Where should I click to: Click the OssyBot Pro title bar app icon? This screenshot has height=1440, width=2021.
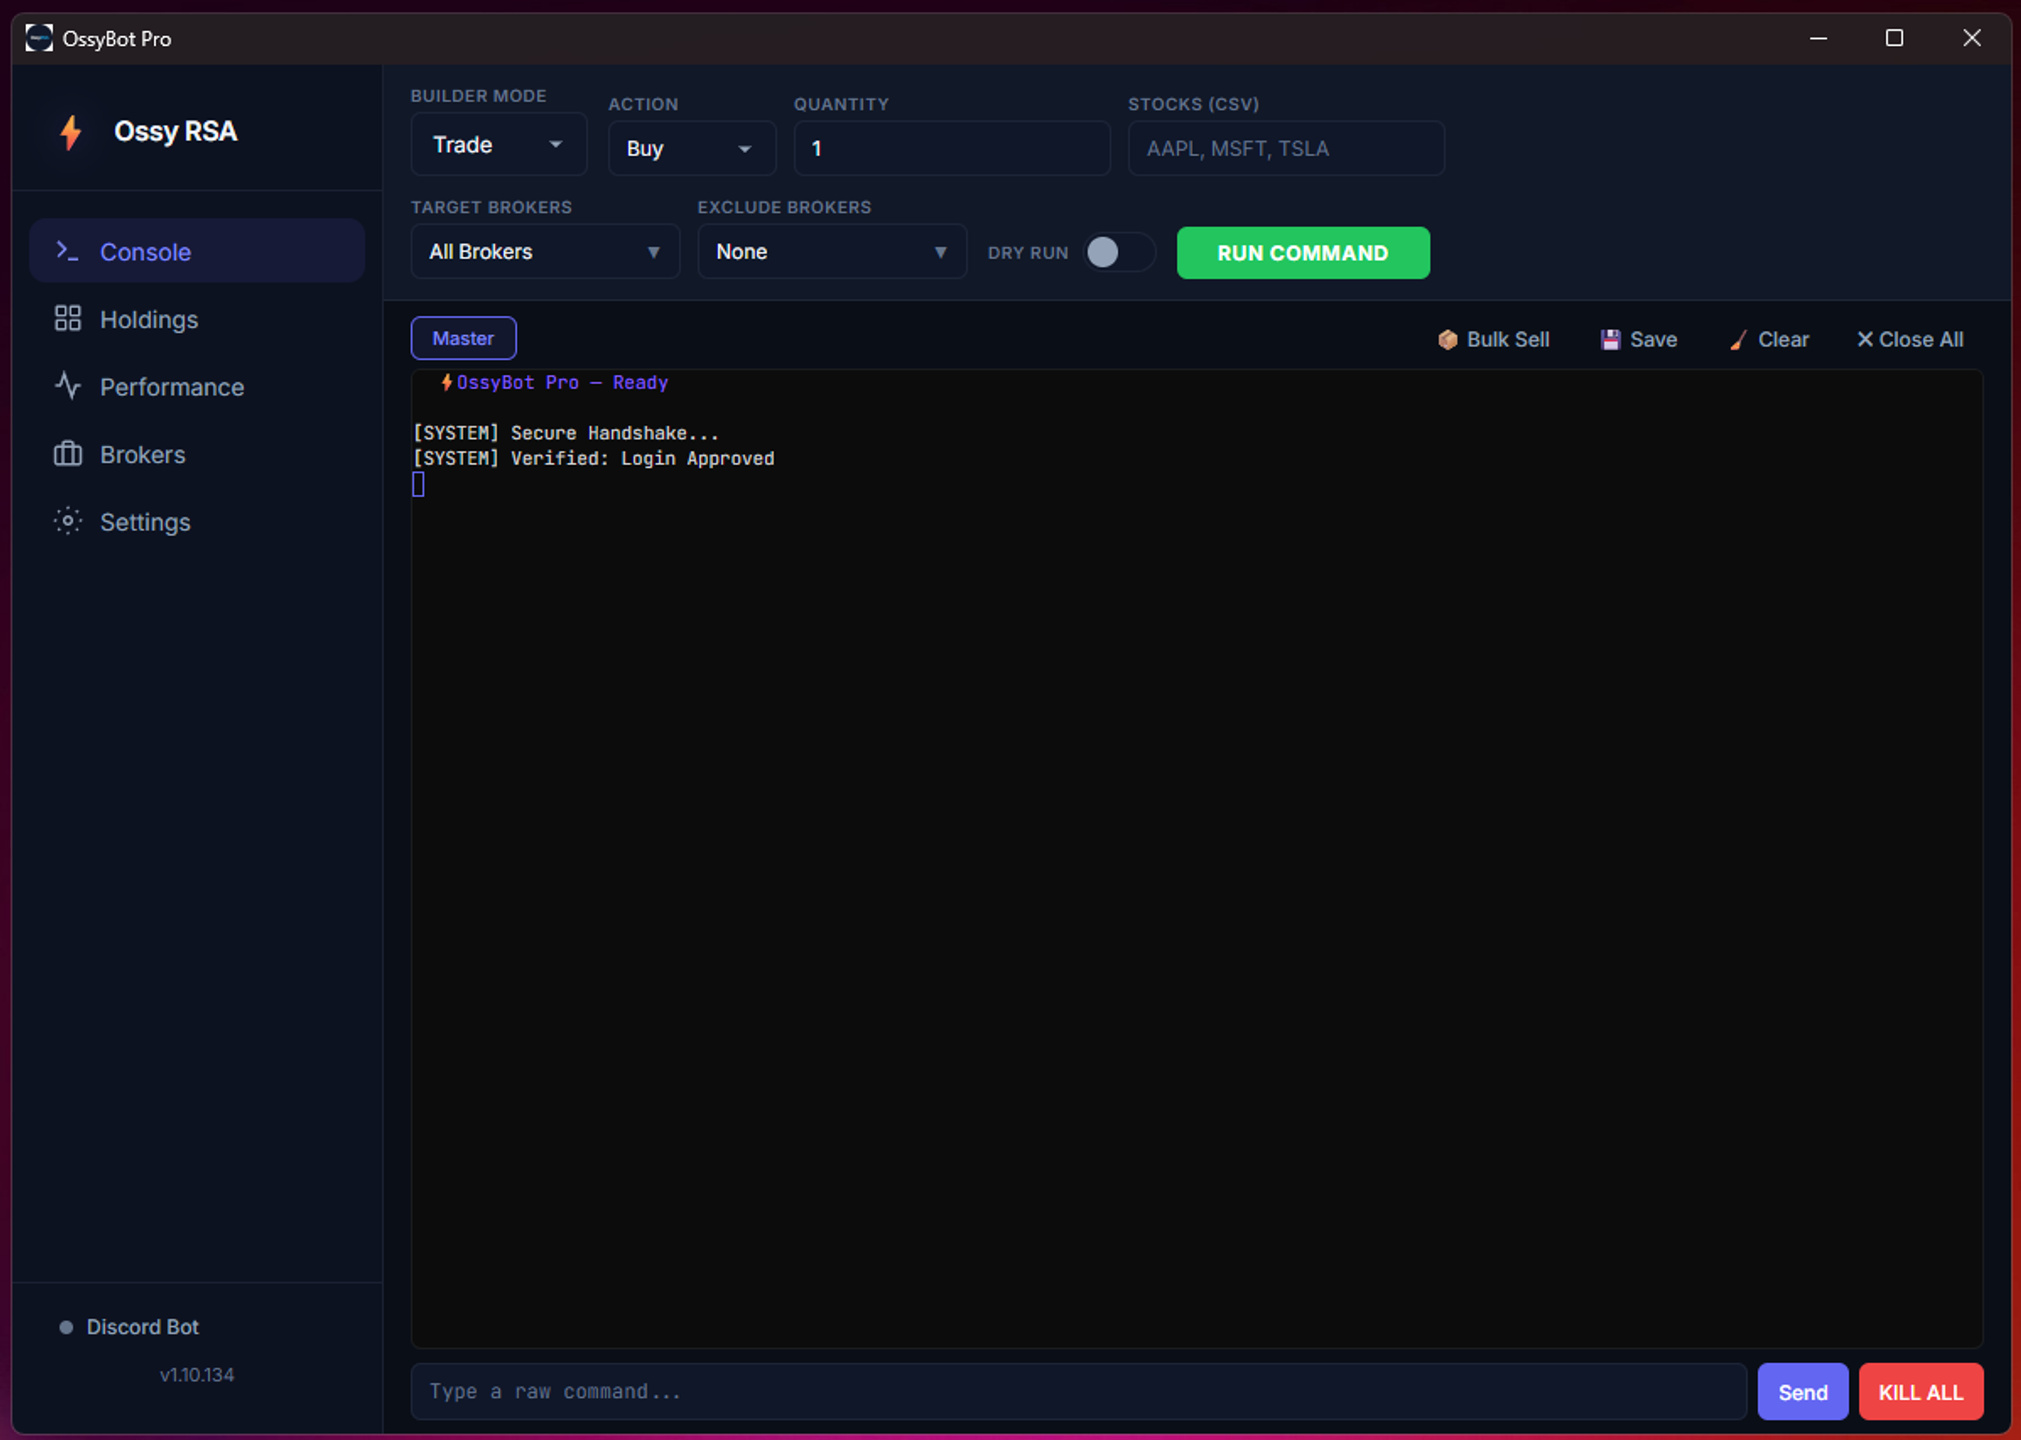(x=39, y=38)
